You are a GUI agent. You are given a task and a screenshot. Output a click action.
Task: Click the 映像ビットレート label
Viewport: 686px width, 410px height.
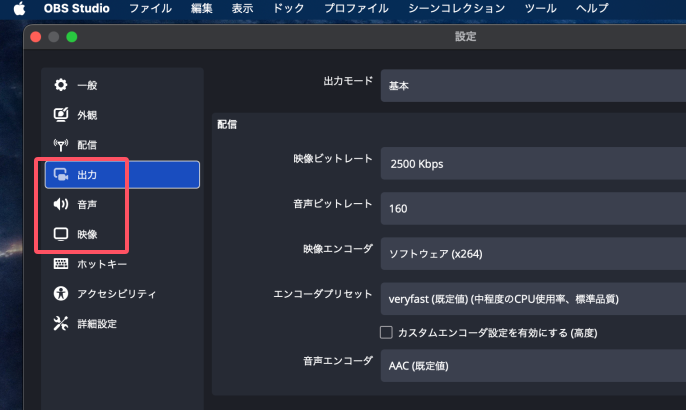tap(332, 158)
